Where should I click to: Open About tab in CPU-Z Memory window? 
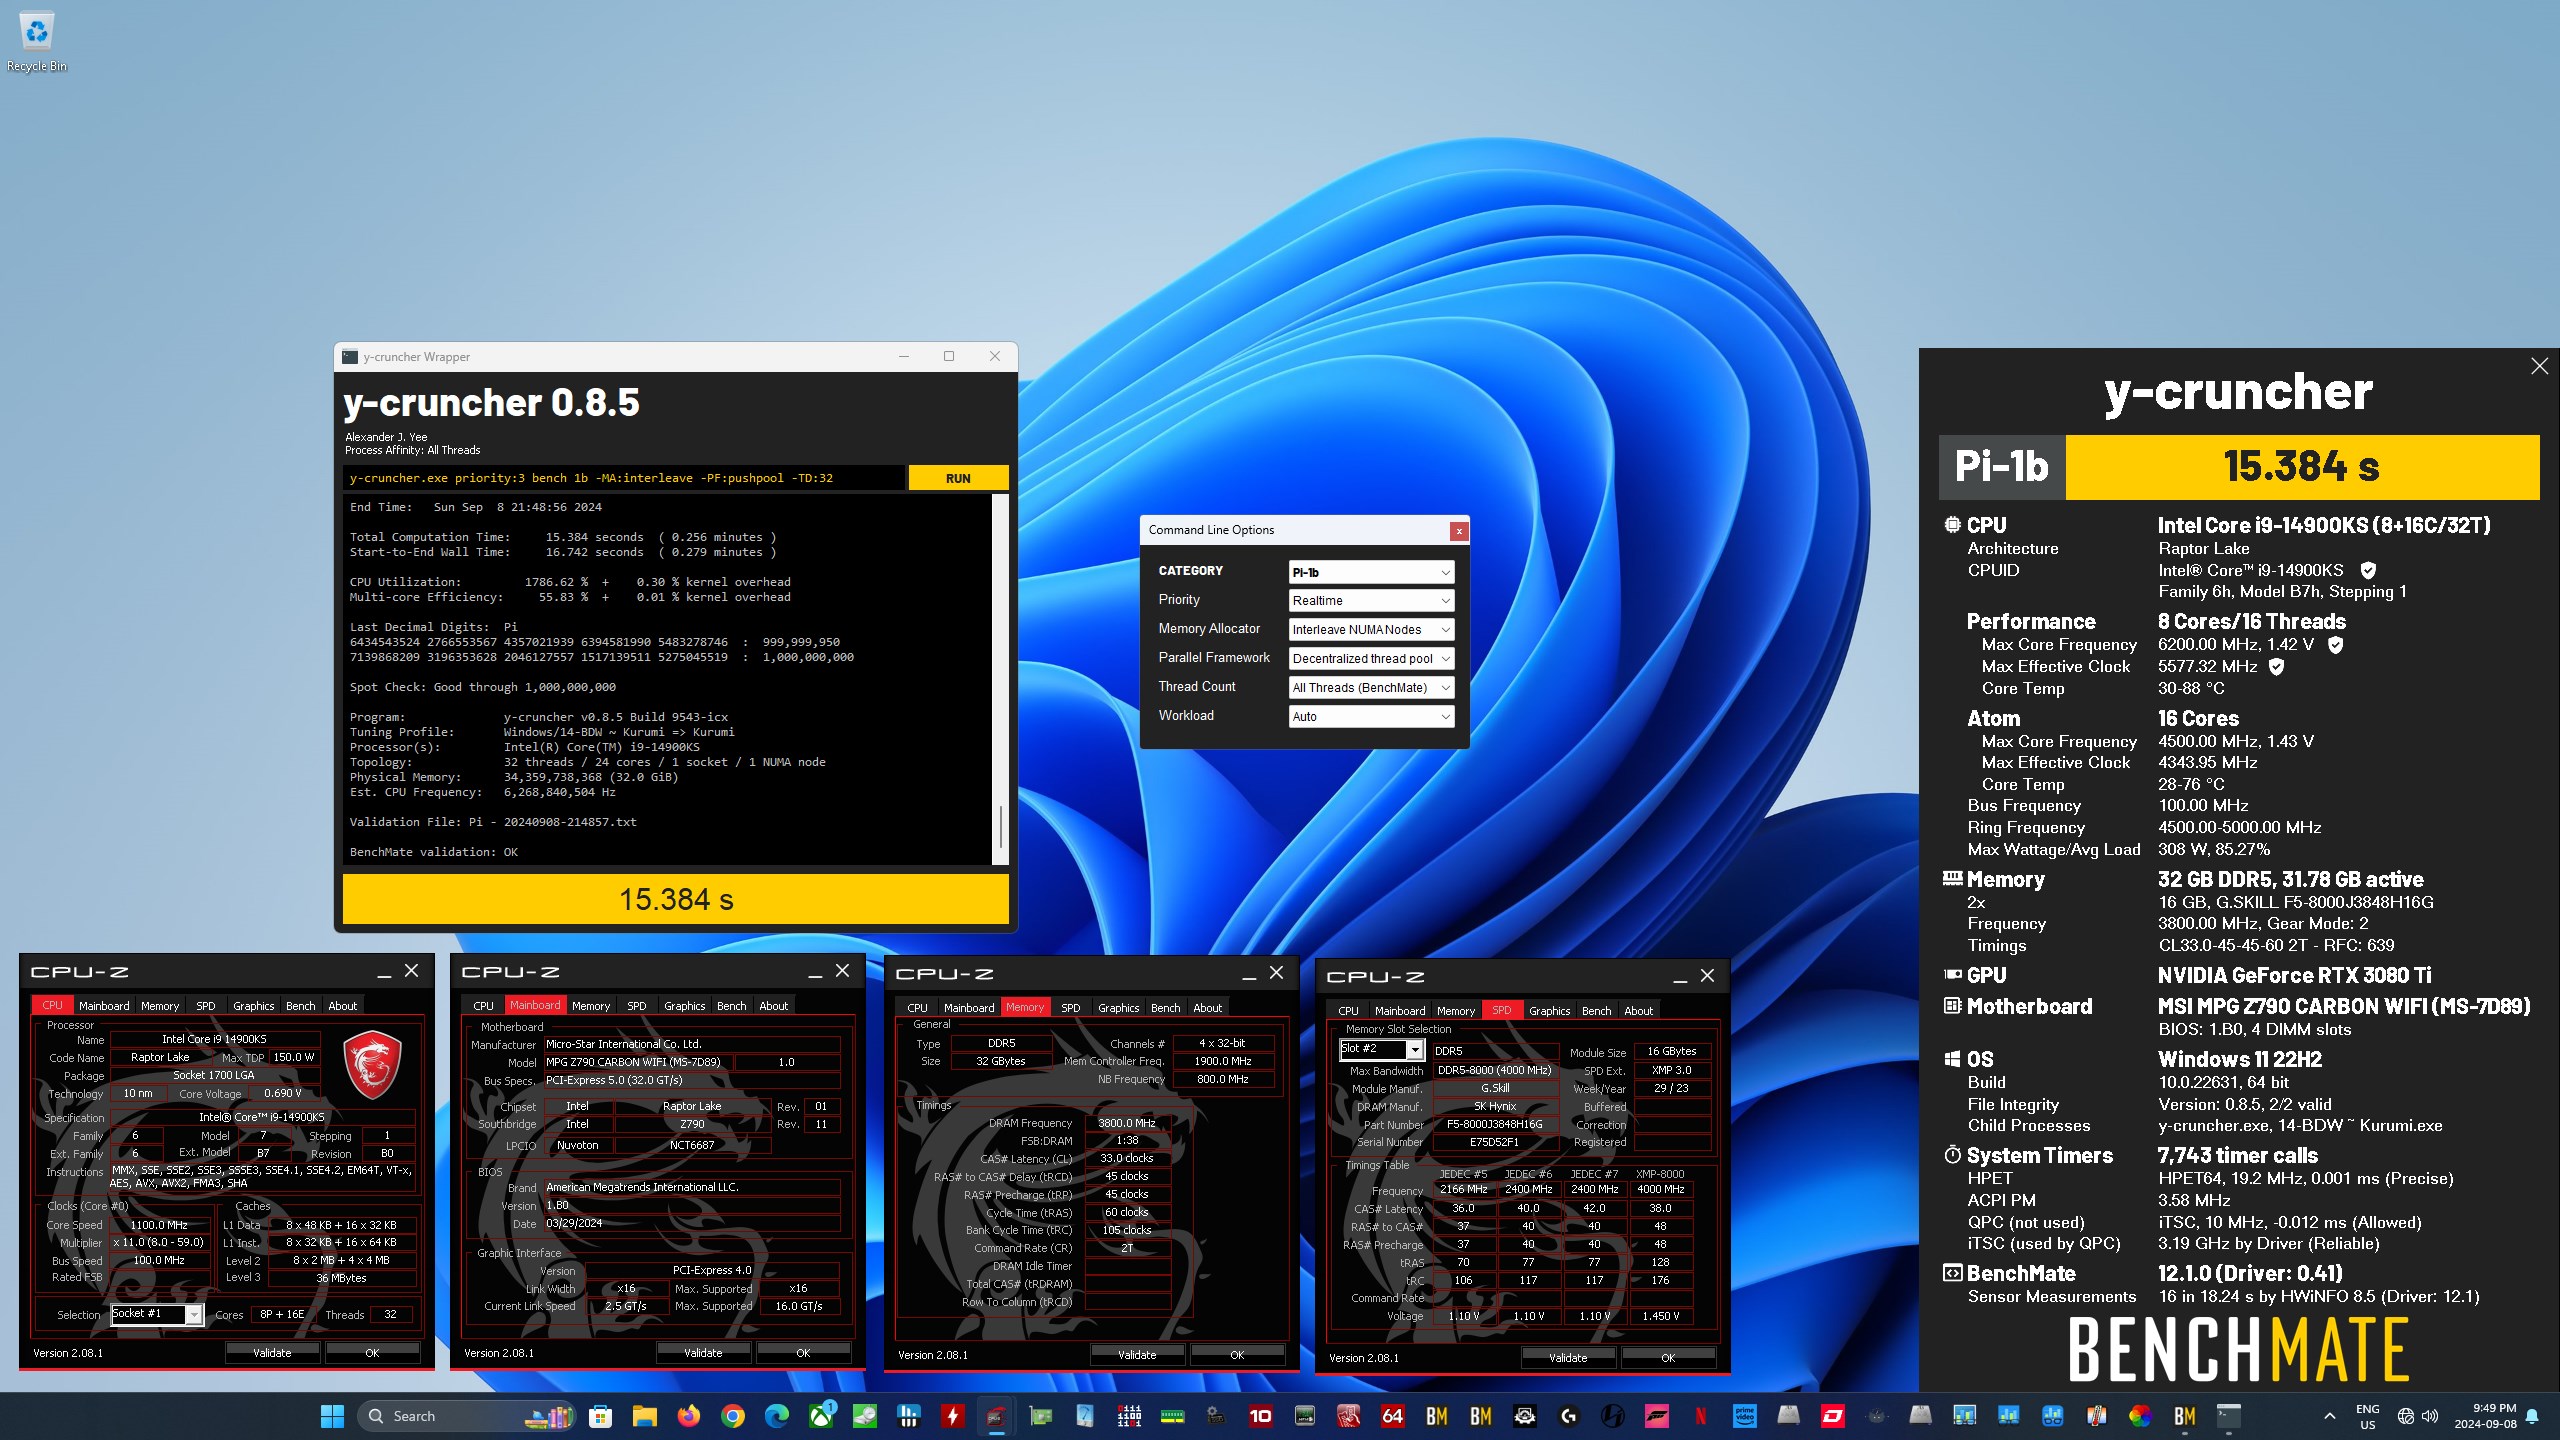pyautogui.click(x=1207, y=1008)
